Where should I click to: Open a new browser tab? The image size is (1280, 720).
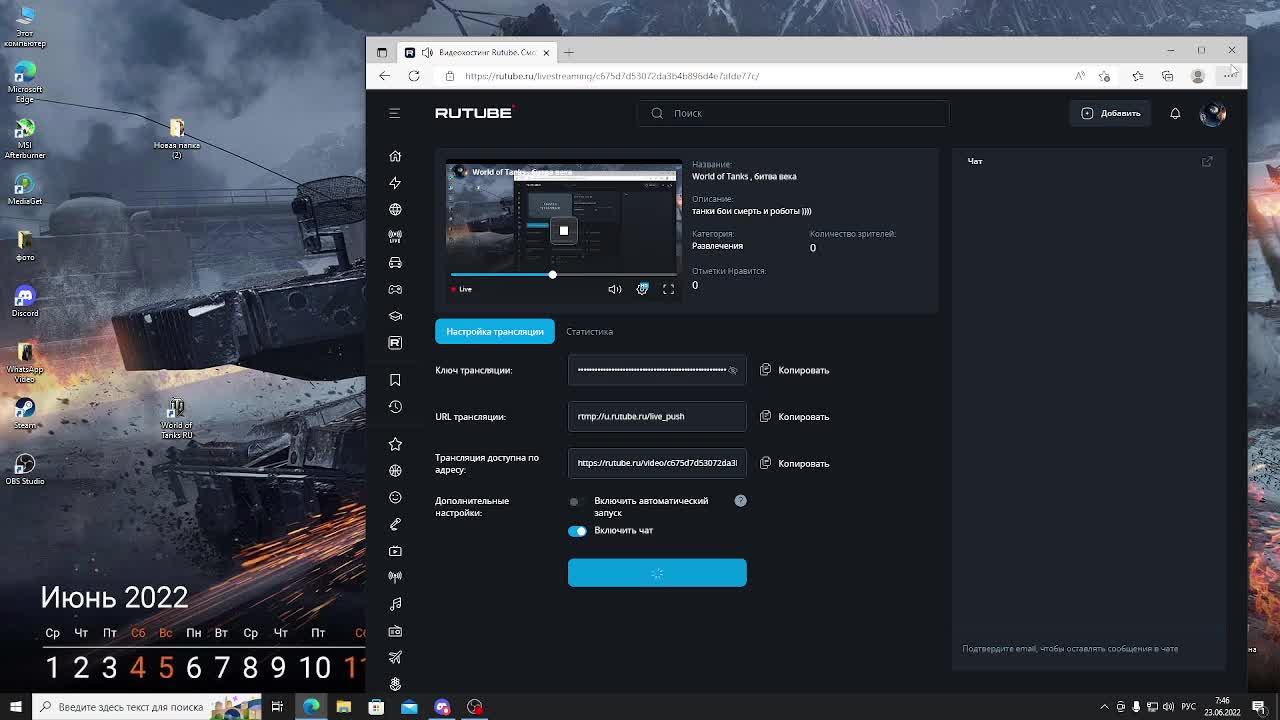(569, 52)
